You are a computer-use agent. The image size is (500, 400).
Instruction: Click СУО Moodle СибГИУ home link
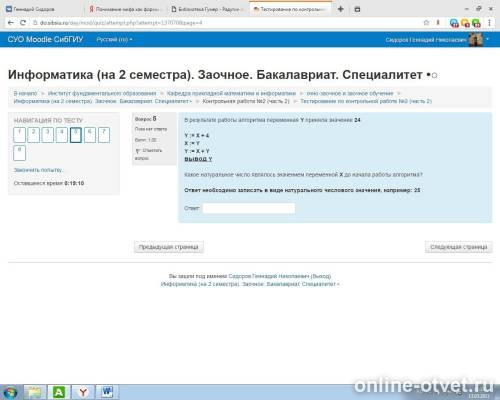tap(45, 39)
